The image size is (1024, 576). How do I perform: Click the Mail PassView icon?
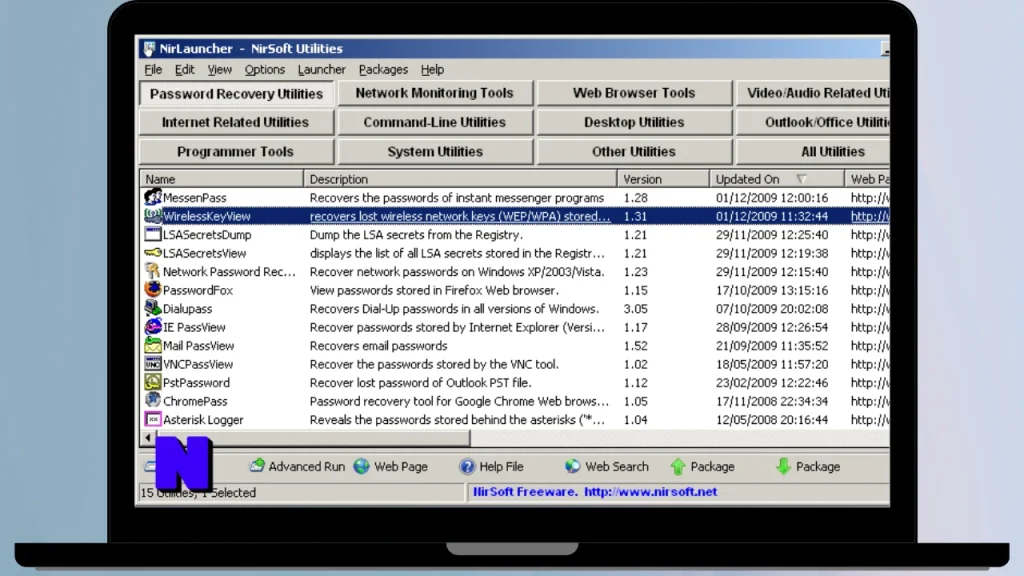[x=153, y=345]
